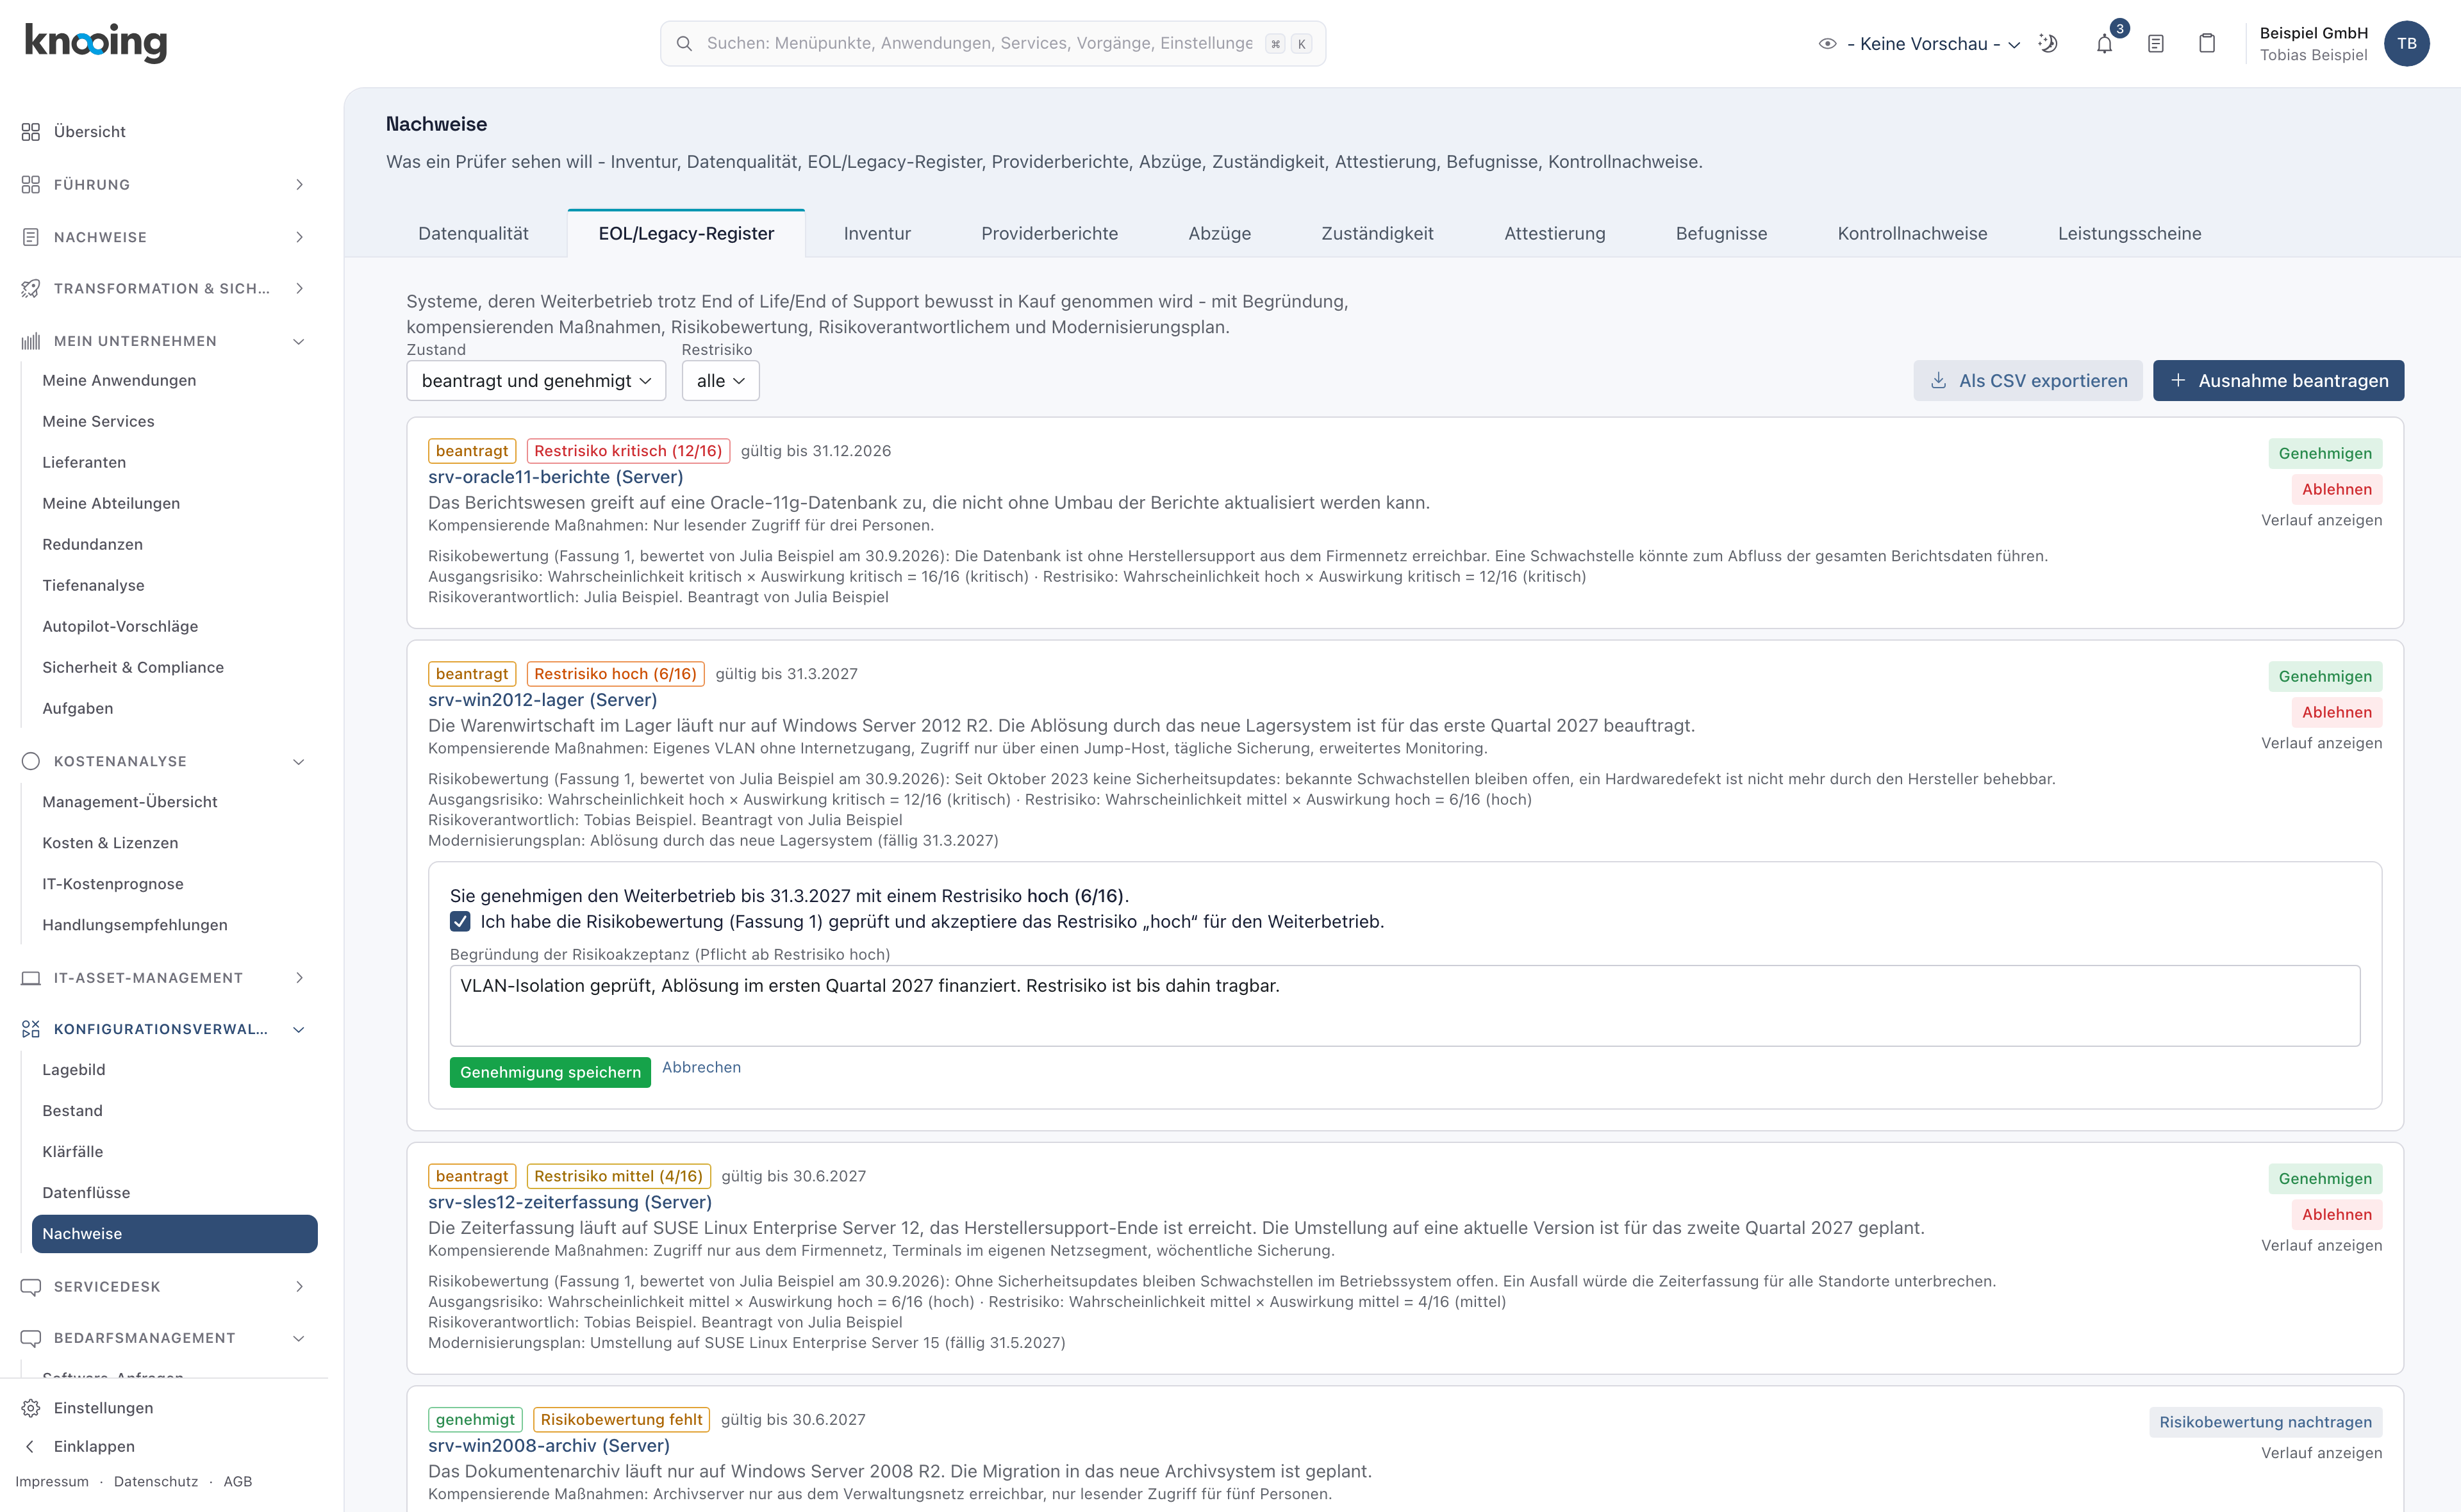Open the clipboard icon in header
This screenshot has width=2461, height=1512.
[2207, 44]
